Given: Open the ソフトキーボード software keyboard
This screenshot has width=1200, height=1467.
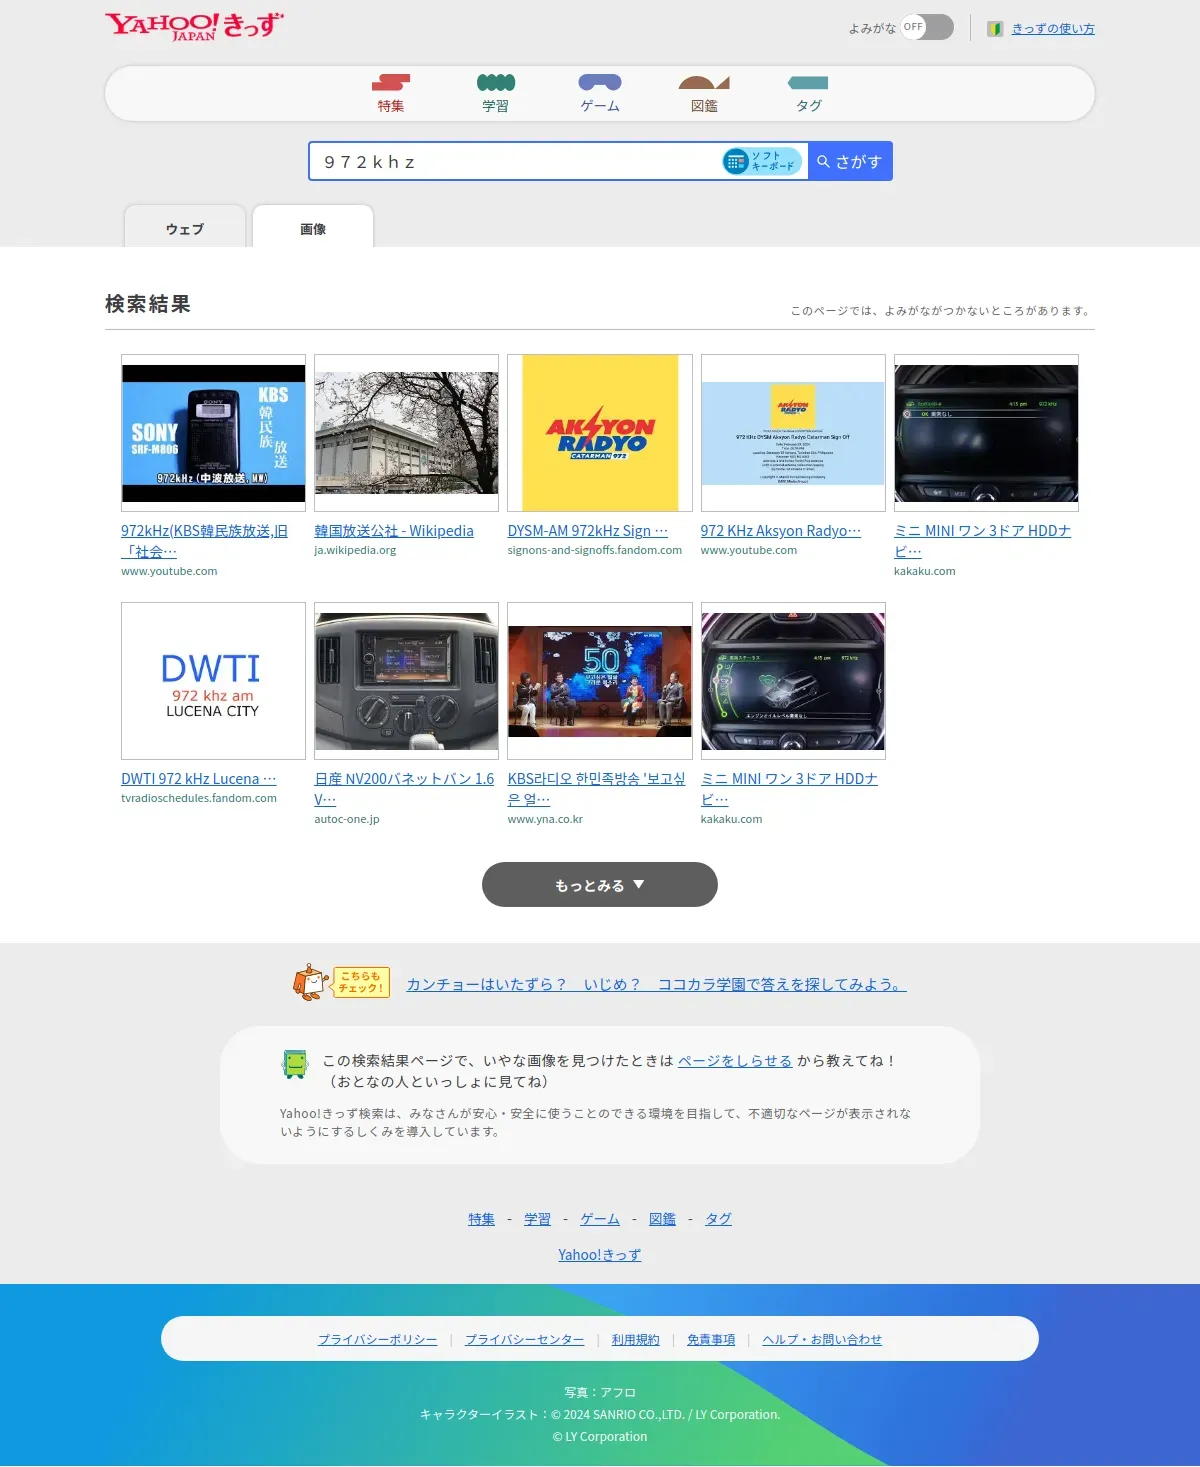Looking at the screenshot, I should 763,161.
